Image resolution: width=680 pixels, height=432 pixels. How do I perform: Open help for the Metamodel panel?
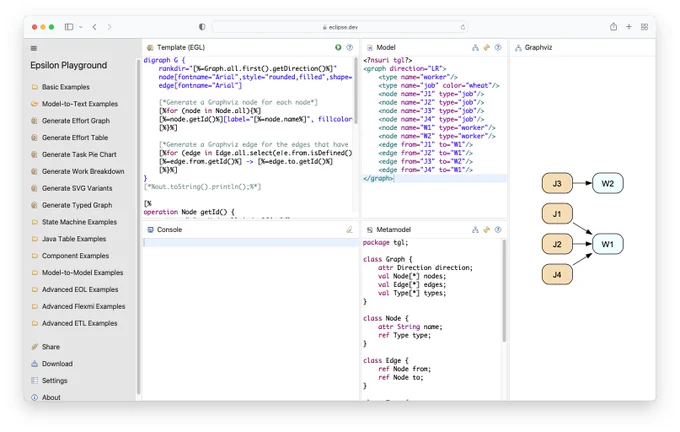[498, 229]
